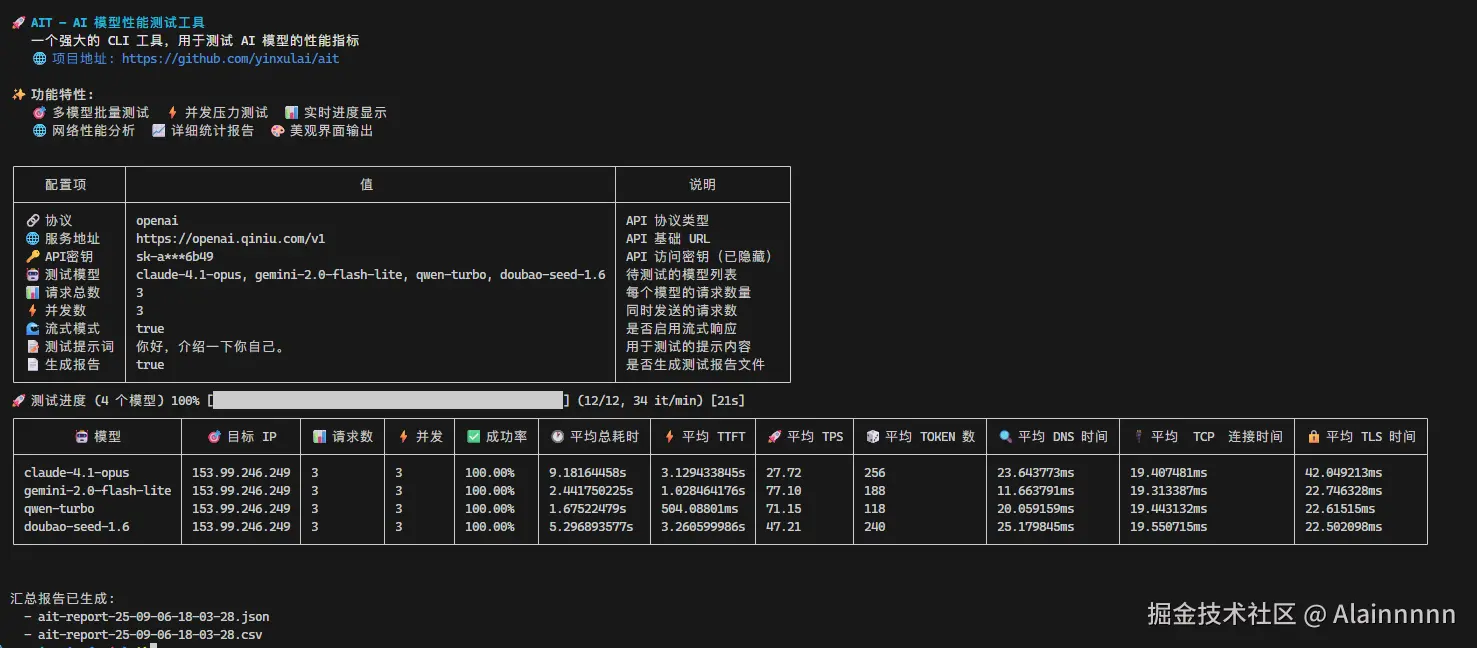
Task: Click the bar chart icon in the 请求数 header
Action: [x=319, y=437]
